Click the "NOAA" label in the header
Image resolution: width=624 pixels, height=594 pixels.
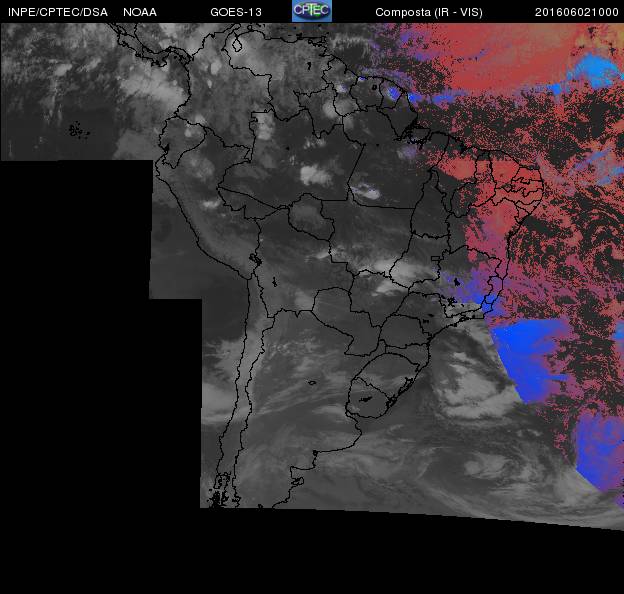pos(140,12)
